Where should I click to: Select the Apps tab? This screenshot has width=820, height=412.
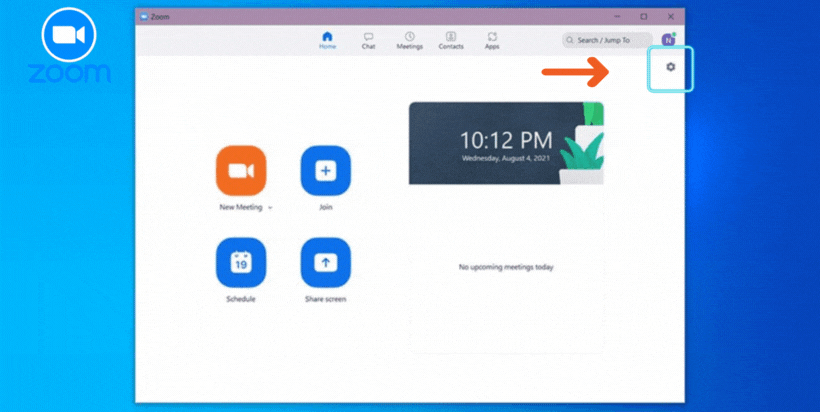click(492, 40)
